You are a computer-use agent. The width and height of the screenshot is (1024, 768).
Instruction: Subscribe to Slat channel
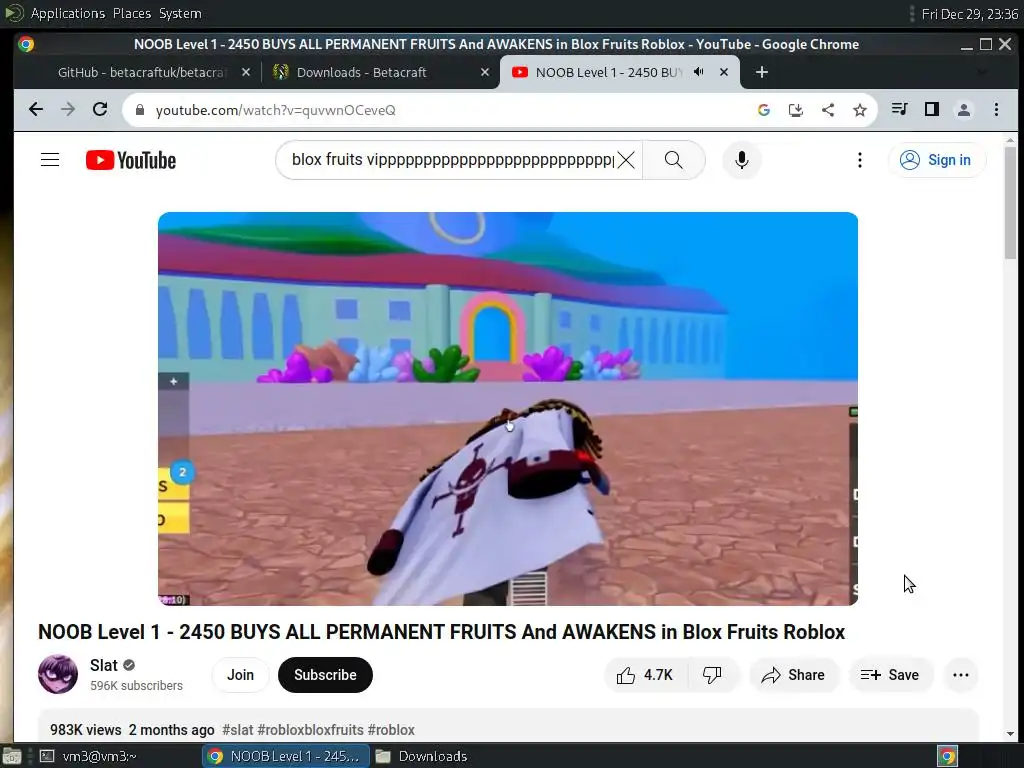(x=325, y=675)
